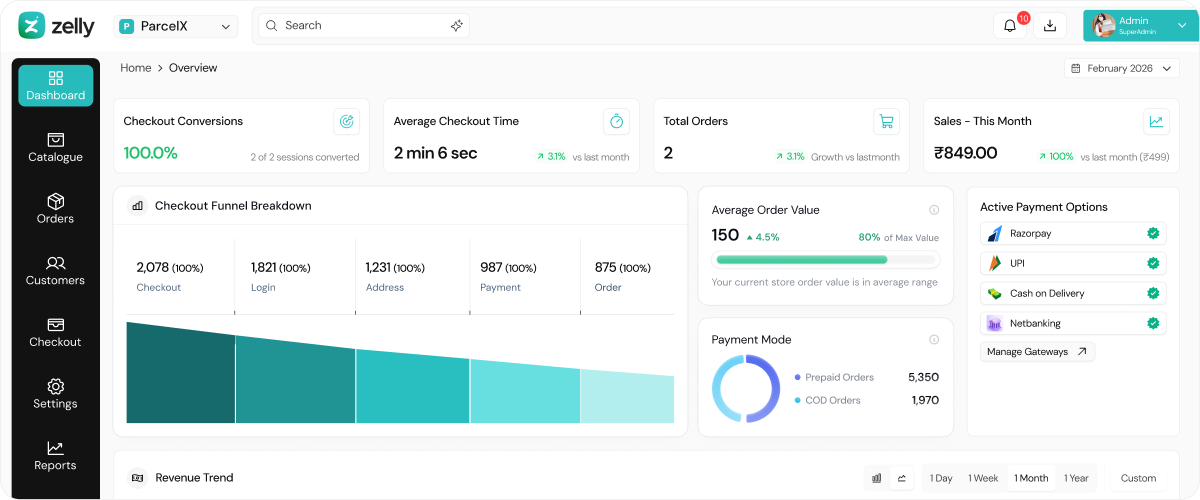Image resolution: width=1200 pixels, height=500 pixels.
Task: Select the 1 Year range tab
Action: click(1076, 478)
